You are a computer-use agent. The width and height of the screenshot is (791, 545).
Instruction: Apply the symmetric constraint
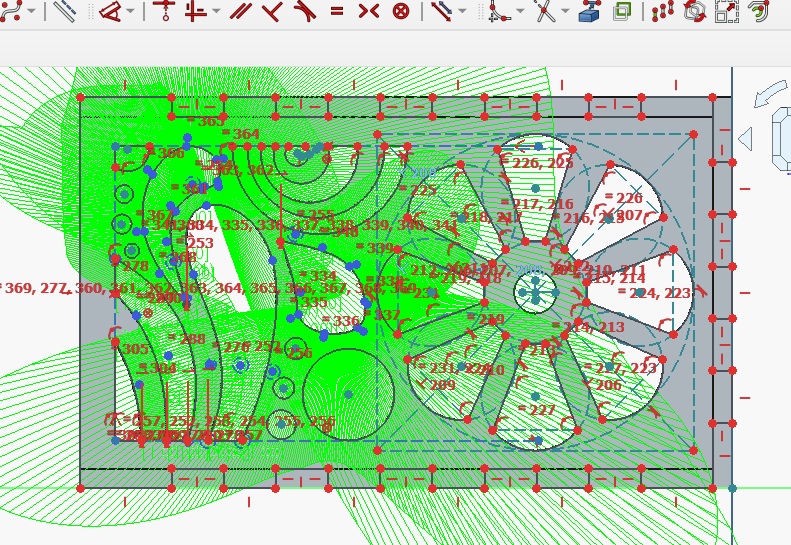point(368,11)
